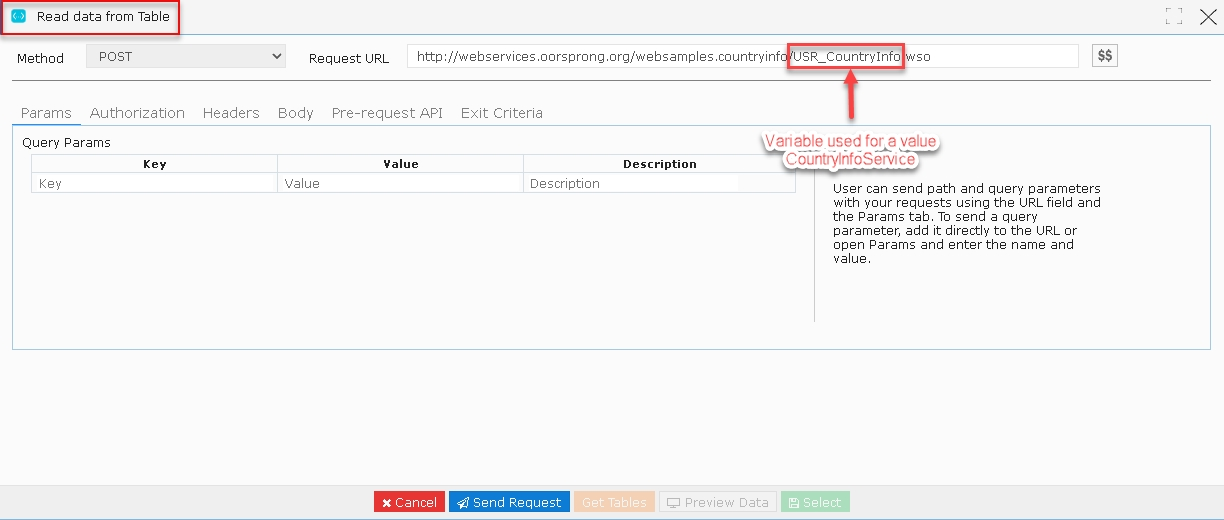Click the red Cancel button
The height and width of the screenshot is (520, 1224).
tap(409, 502)
